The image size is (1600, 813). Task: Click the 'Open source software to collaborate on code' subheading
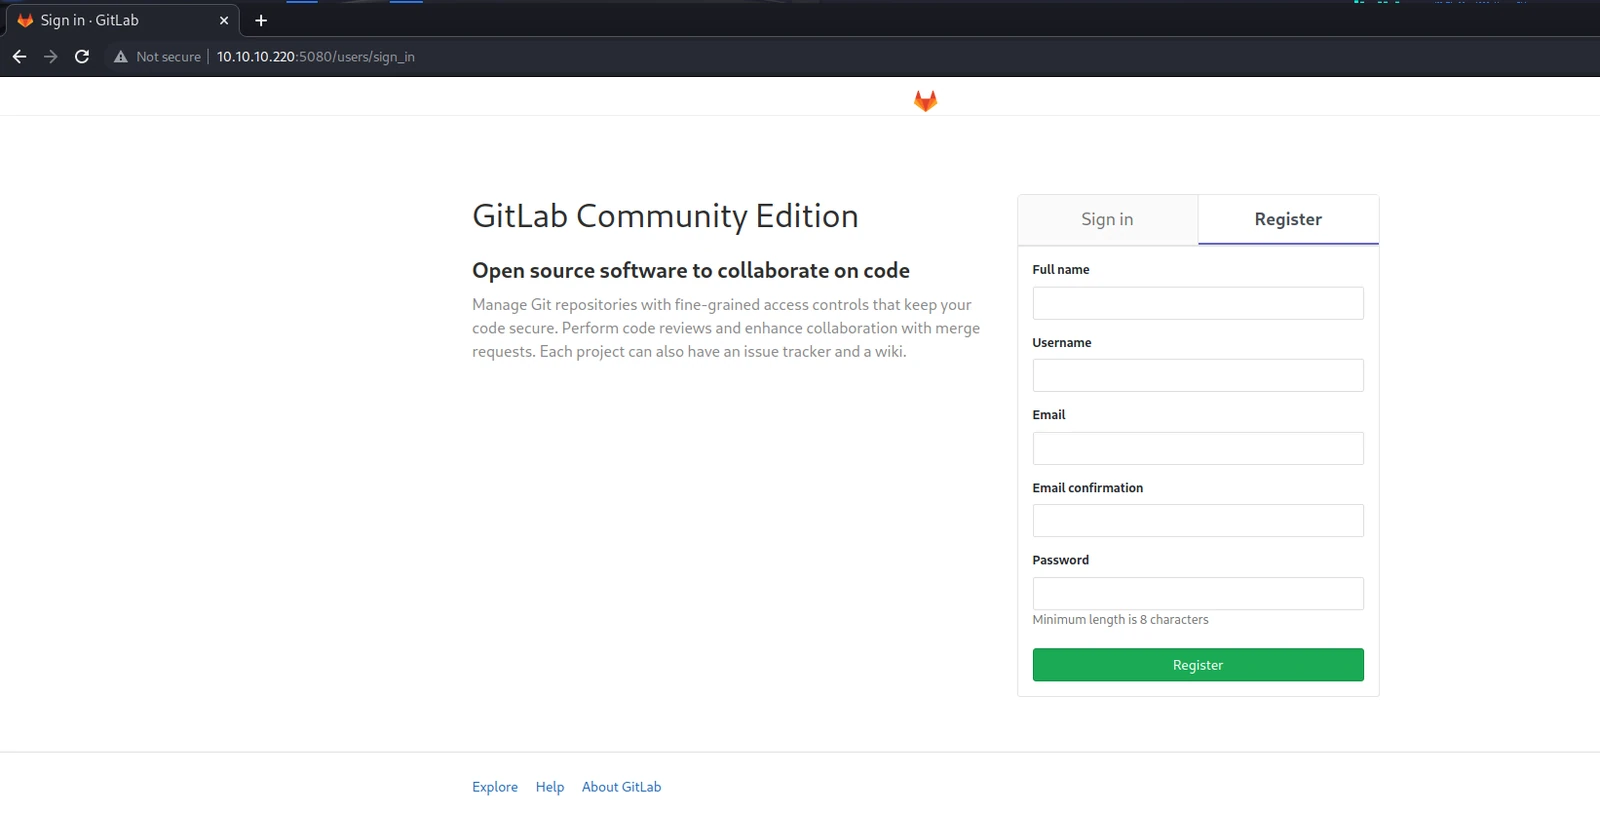pos(691,270)
